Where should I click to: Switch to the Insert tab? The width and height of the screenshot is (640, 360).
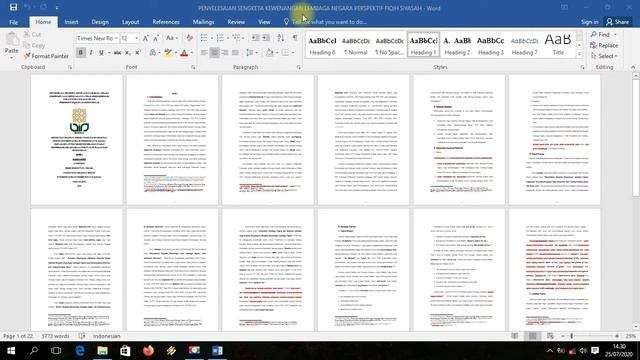pos(71,22)
